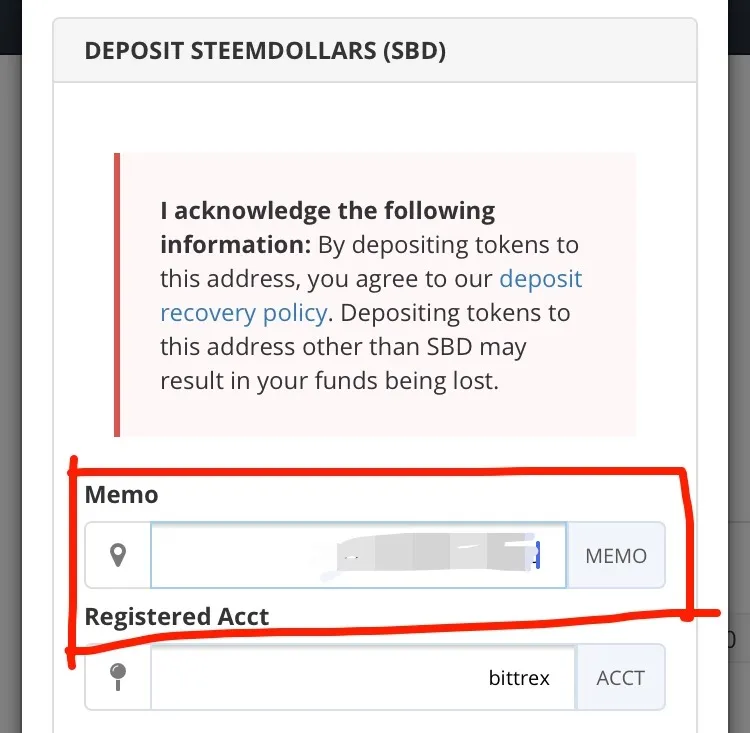Click the 'Registered Acct' field label
The height and width of the screenshot is (733, 750).
pyautogui.click(x=176, y=616)
